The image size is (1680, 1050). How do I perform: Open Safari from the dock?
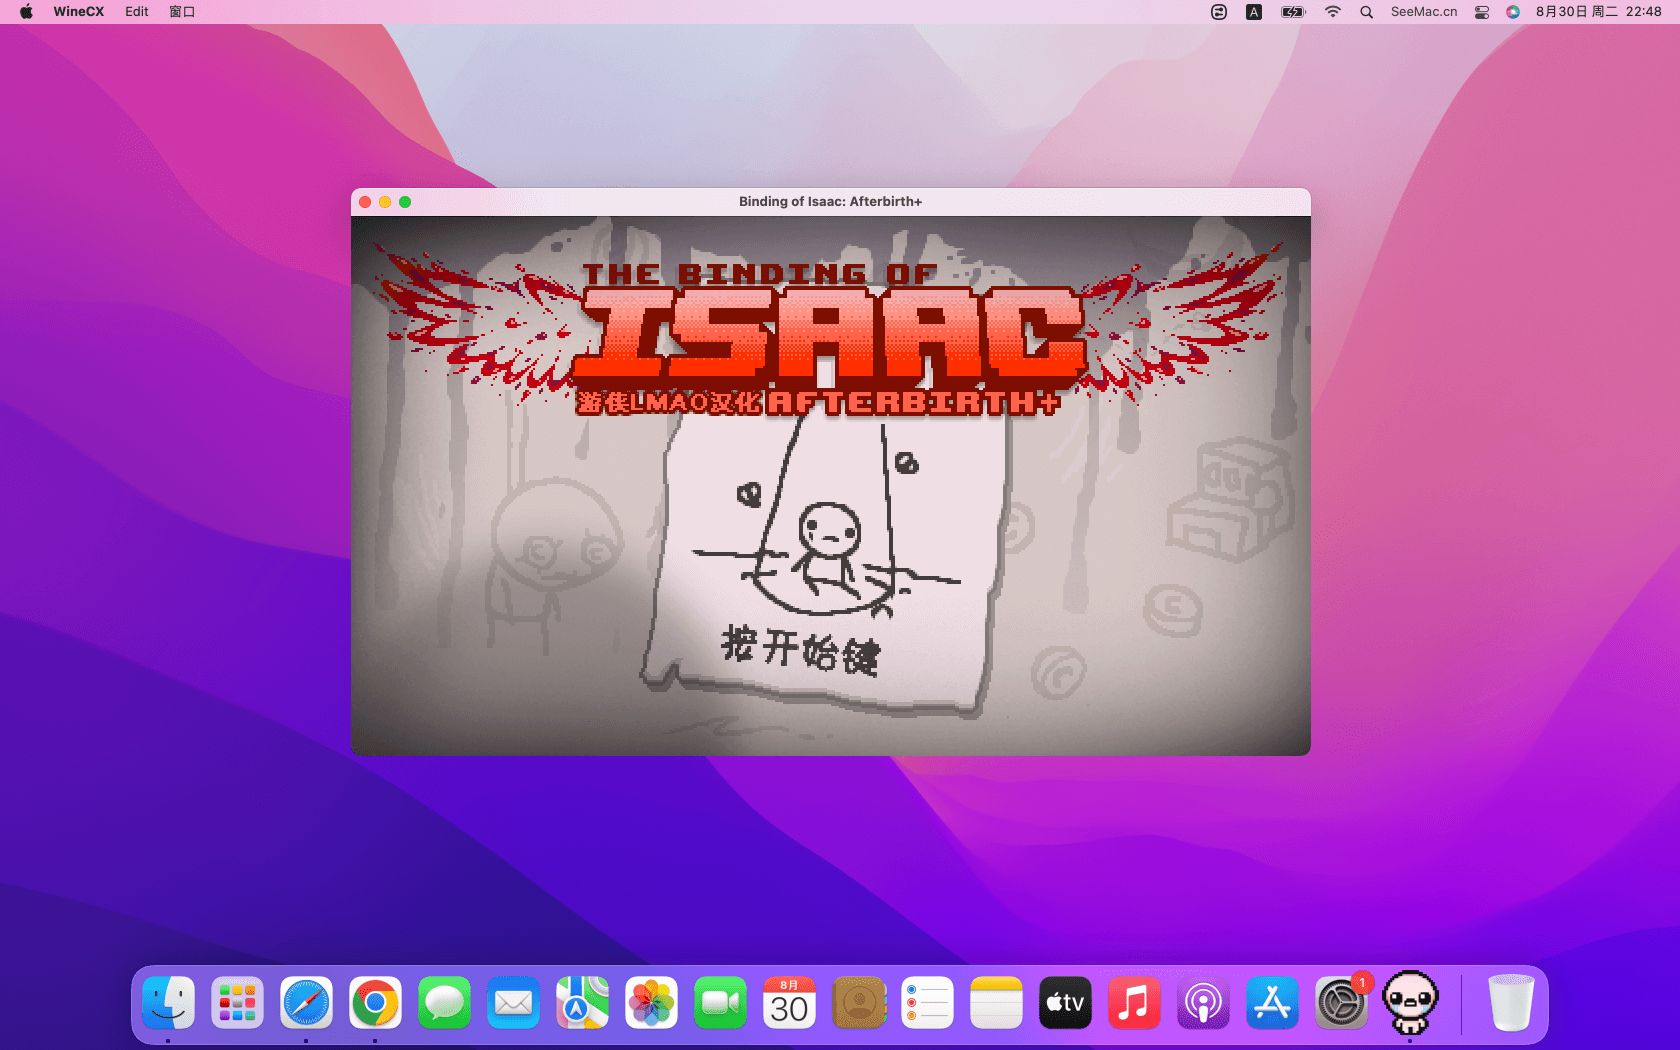(x=306, y=1003)
